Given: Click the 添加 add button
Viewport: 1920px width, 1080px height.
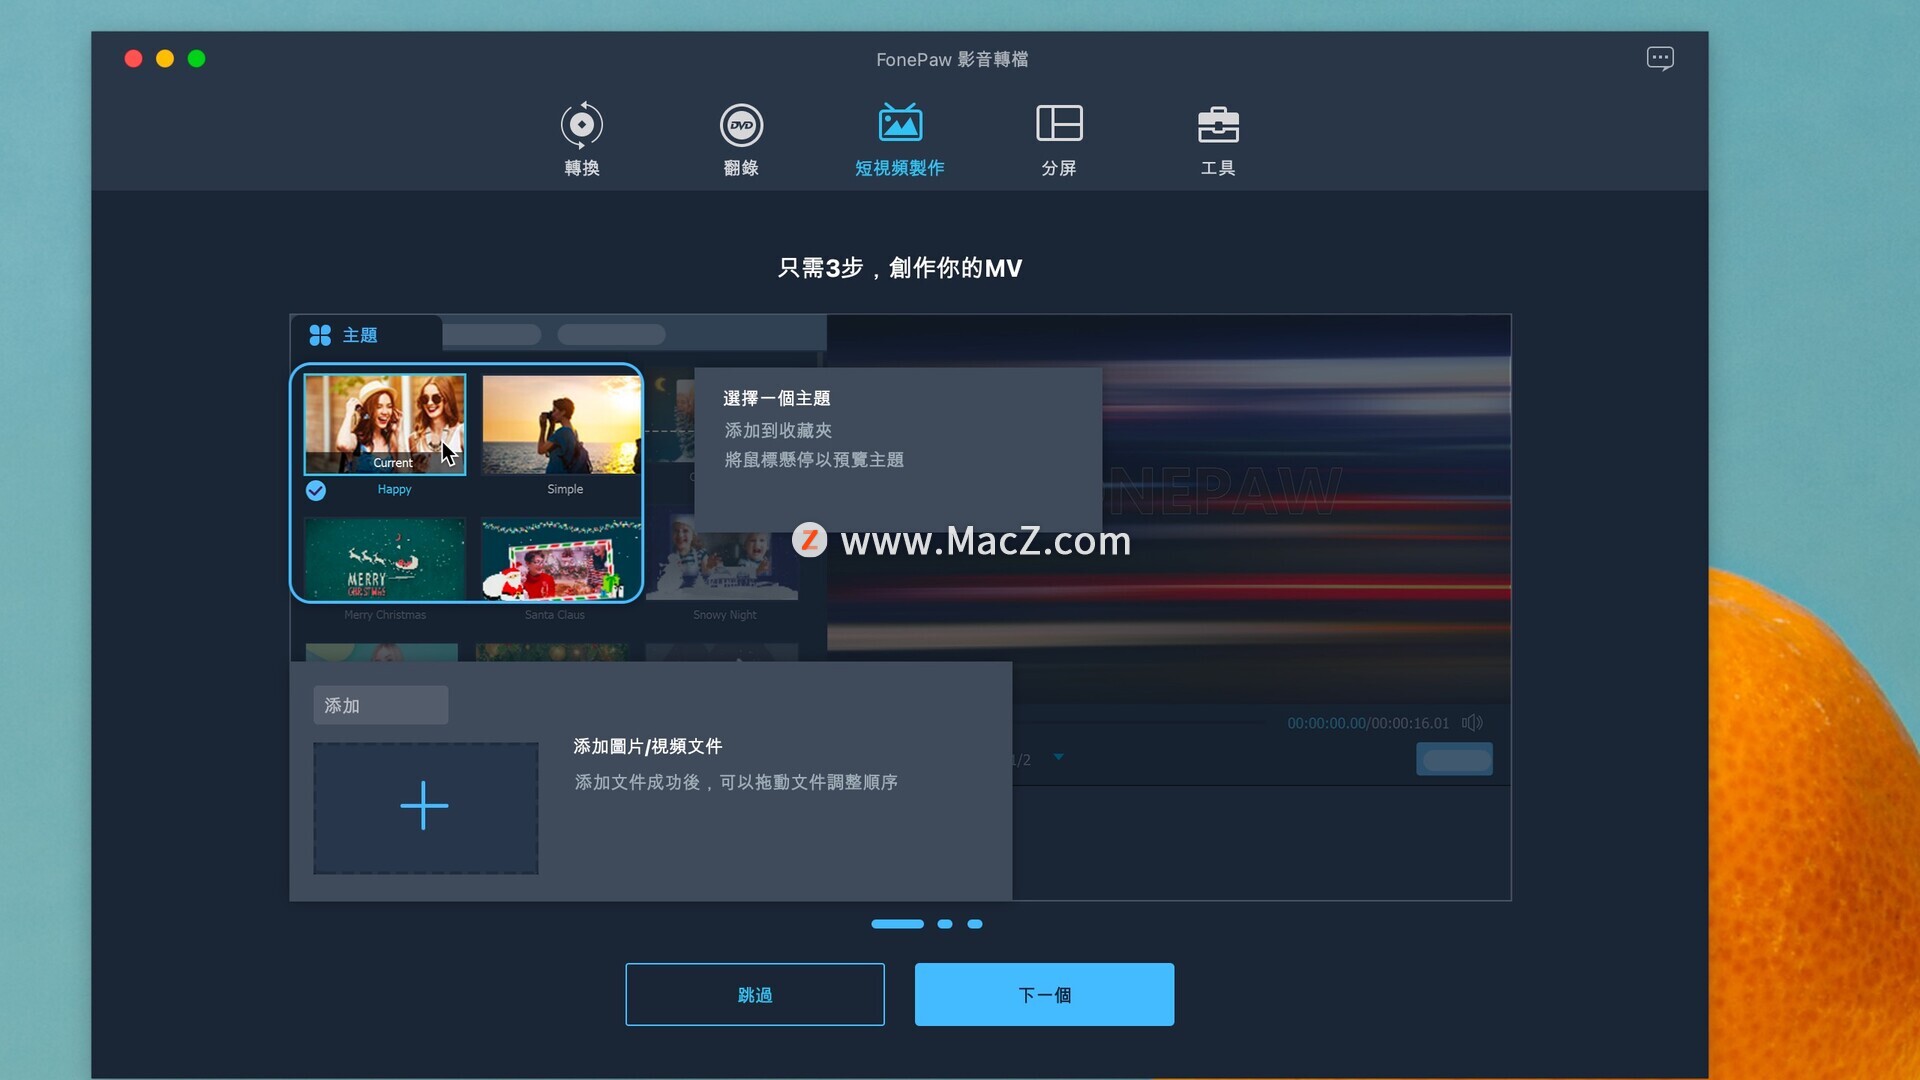Looking at the screenshot, I should (381, 705).
